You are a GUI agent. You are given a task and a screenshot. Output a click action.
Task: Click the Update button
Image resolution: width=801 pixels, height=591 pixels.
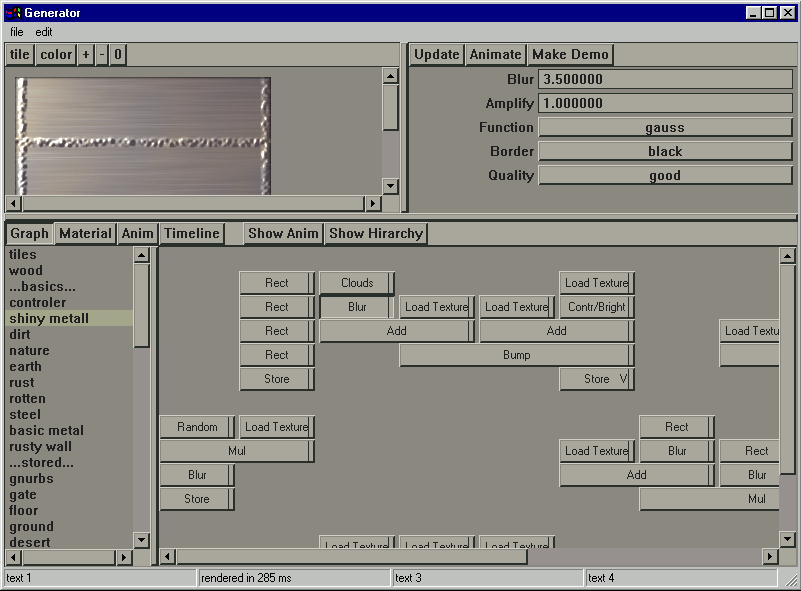tap(437, 55)
